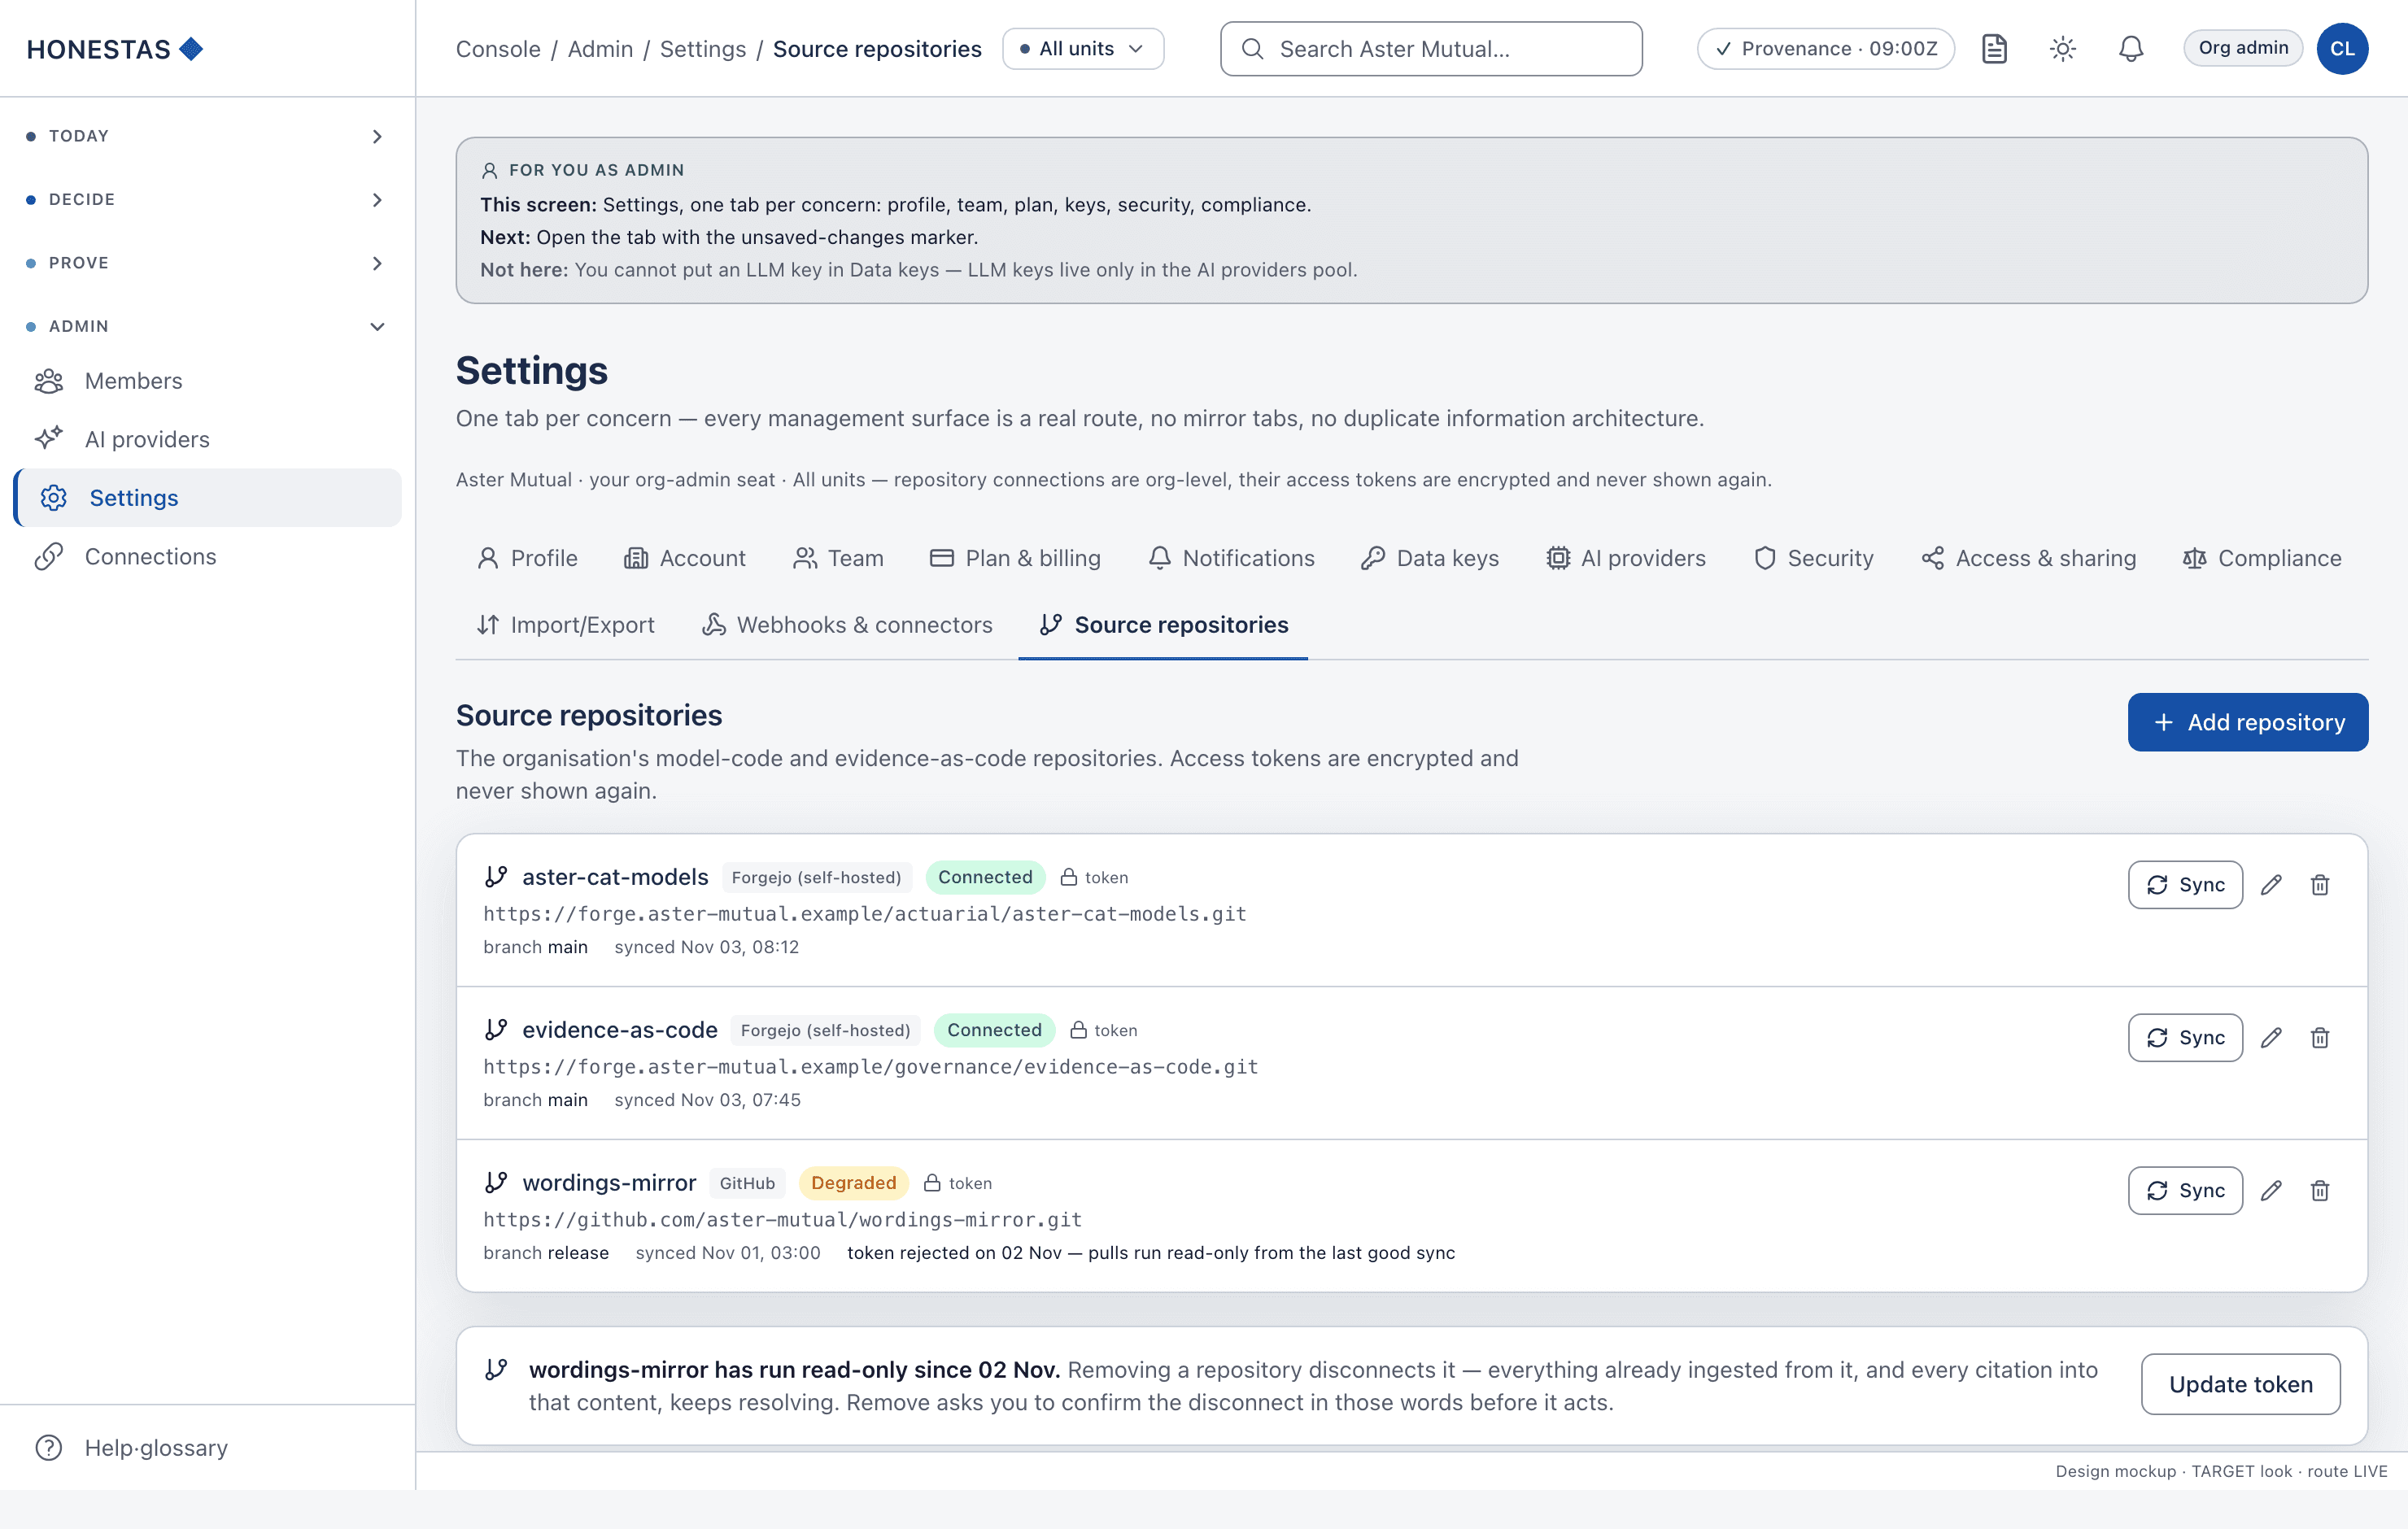Image resolution: width=2408 pixels, height=1529 pixels.
Task: Click the Help glossary question-mark icon
Action: pyautogui.click(x=49, y=1448)
